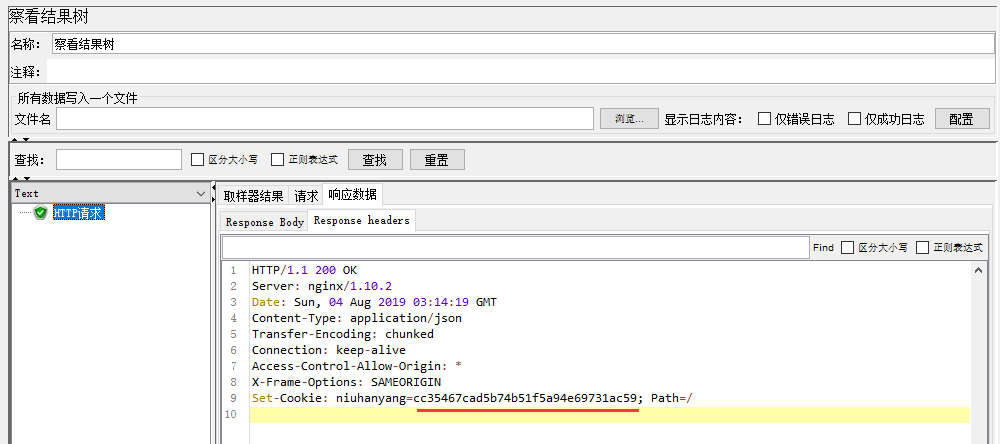This screenshot has width=1000, height=444.
Task: Select the HTTP请求 result in tree
Action: click(x=78, y=213)
